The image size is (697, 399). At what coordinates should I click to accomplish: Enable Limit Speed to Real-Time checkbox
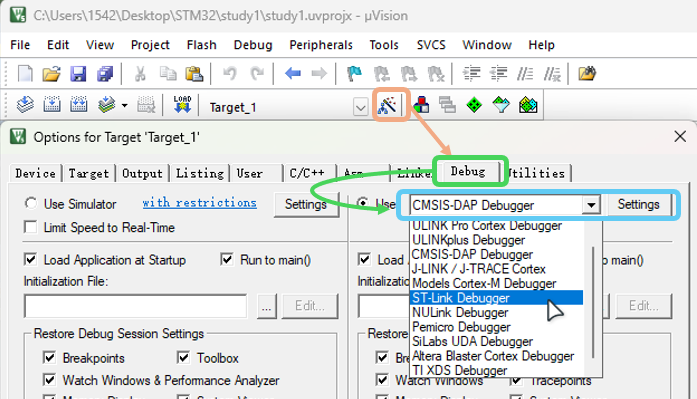point(31,227)
